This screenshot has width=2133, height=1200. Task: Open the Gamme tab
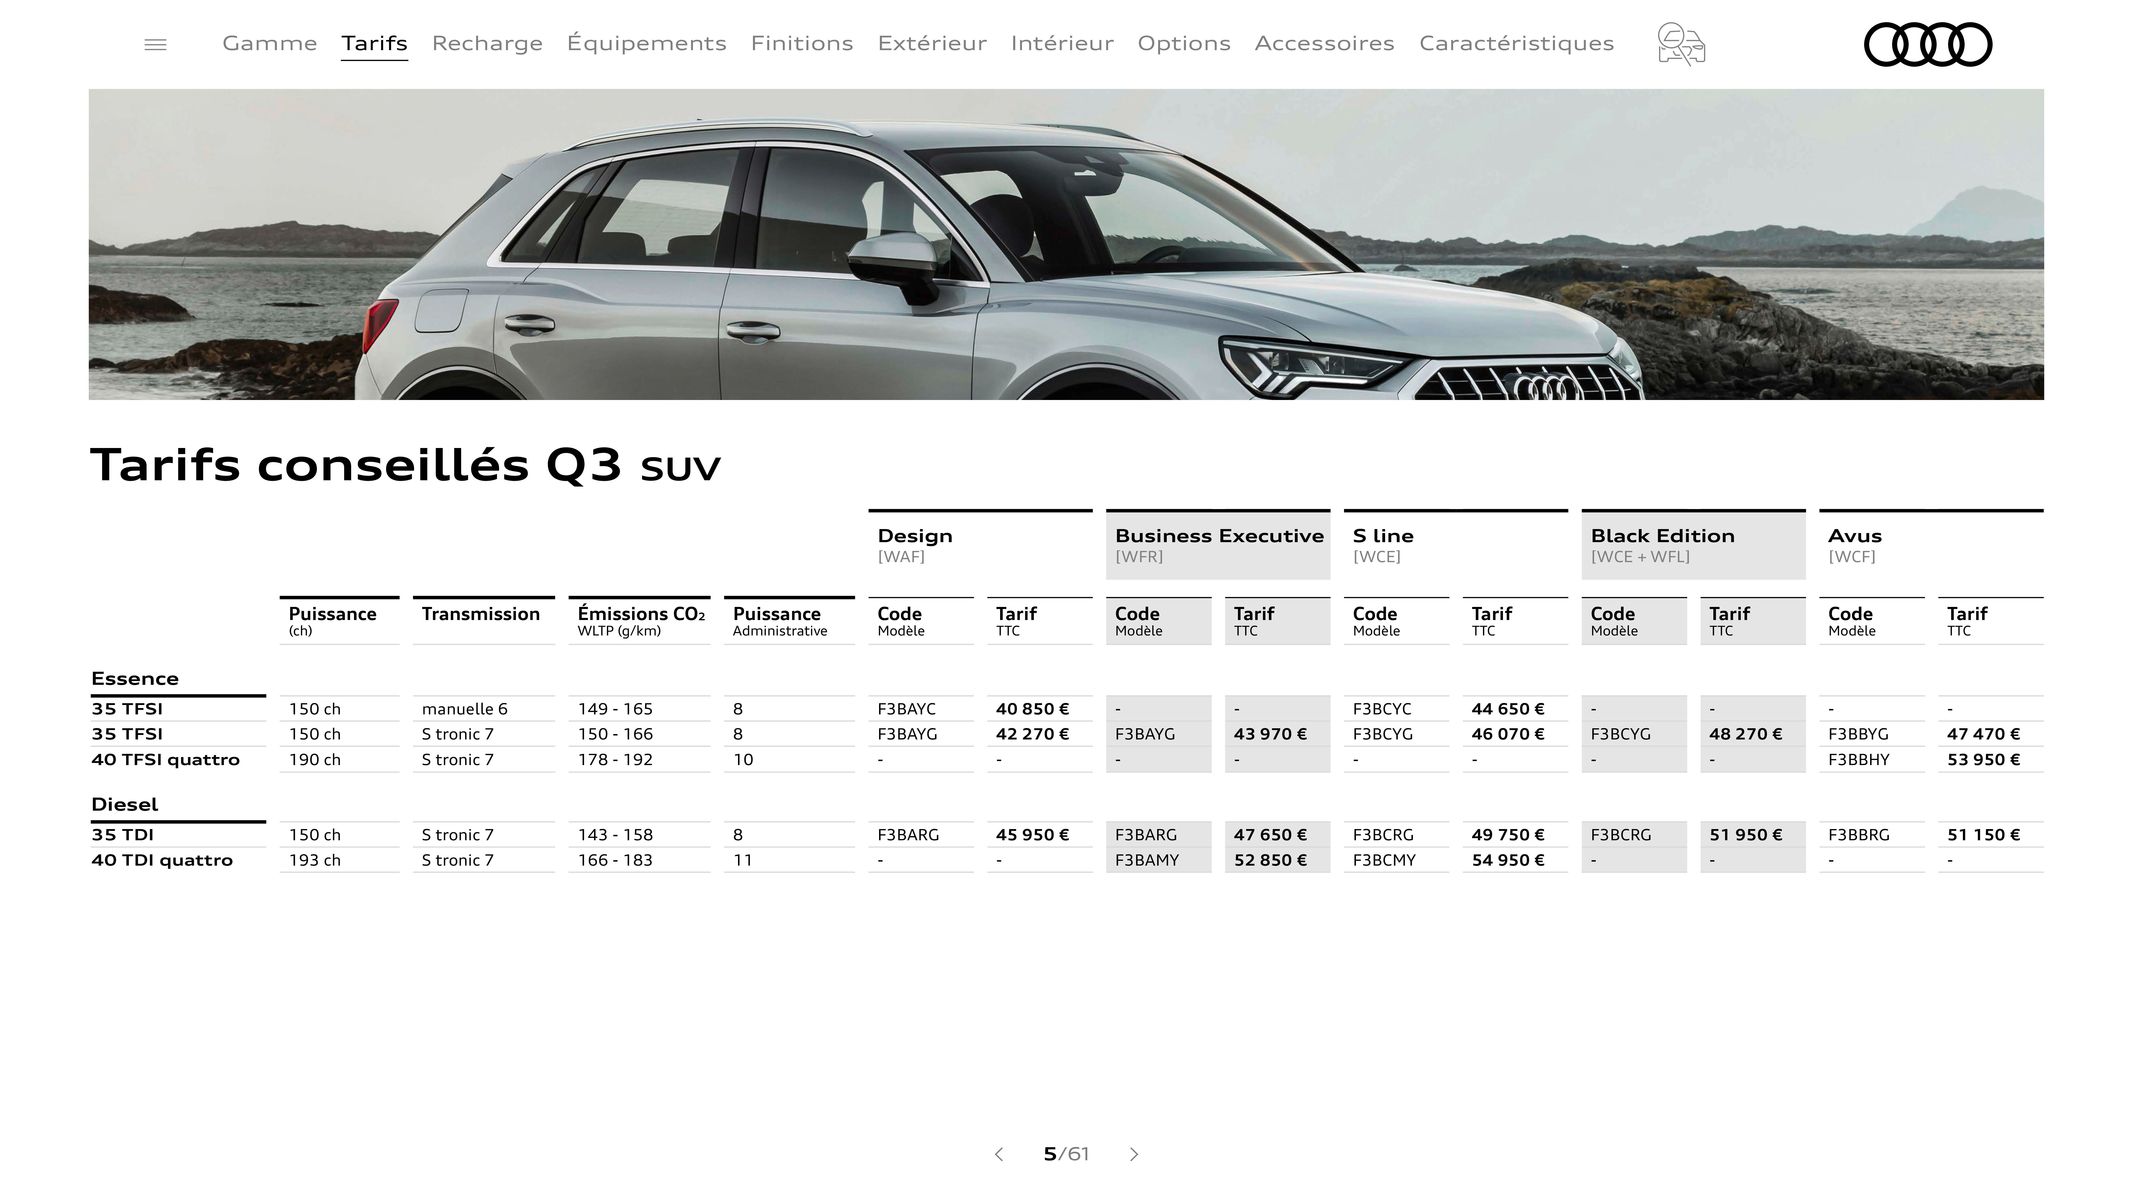point(269,43)
